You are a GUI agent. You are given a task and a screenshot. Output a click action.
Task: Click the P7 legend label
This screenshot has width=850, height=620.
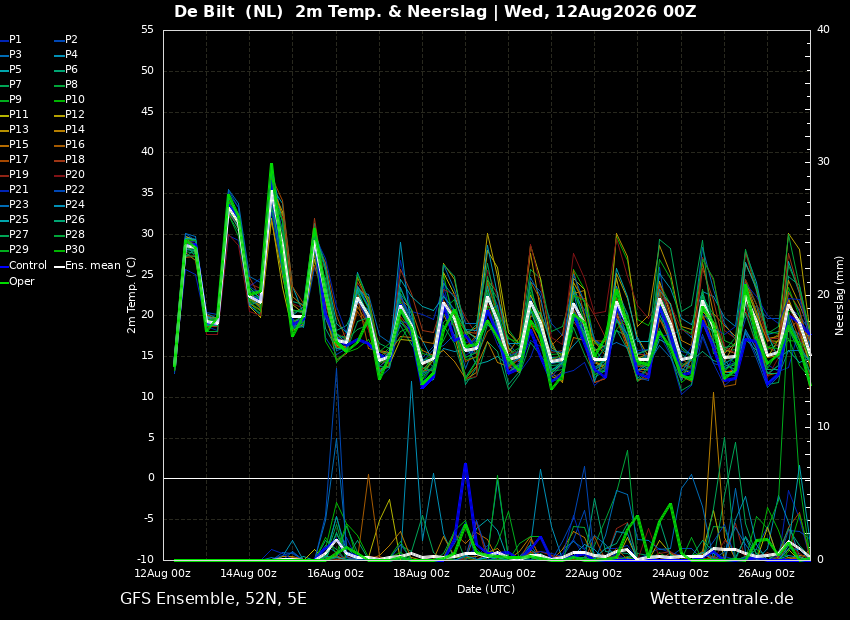tap(15, 85)
